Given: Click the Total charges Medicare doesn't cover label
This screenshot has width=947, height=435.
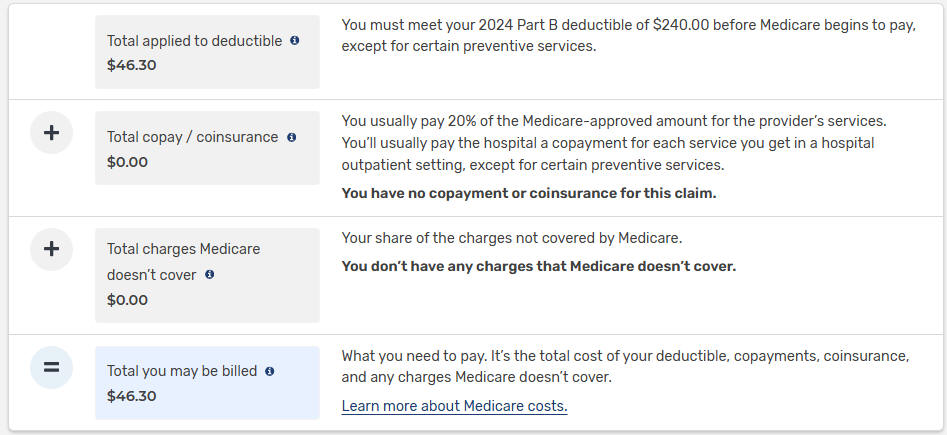Looking at the screenshot, I should click(x=184, y=262).
